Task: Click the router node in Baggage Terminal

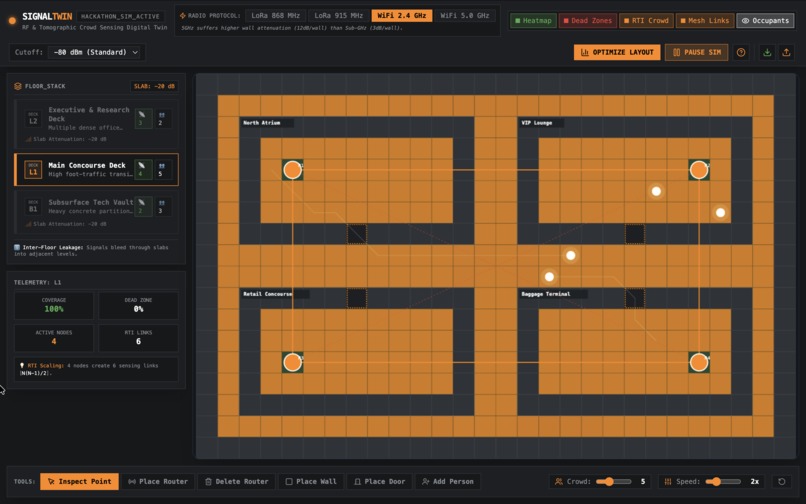Action: tap(699, 362)
